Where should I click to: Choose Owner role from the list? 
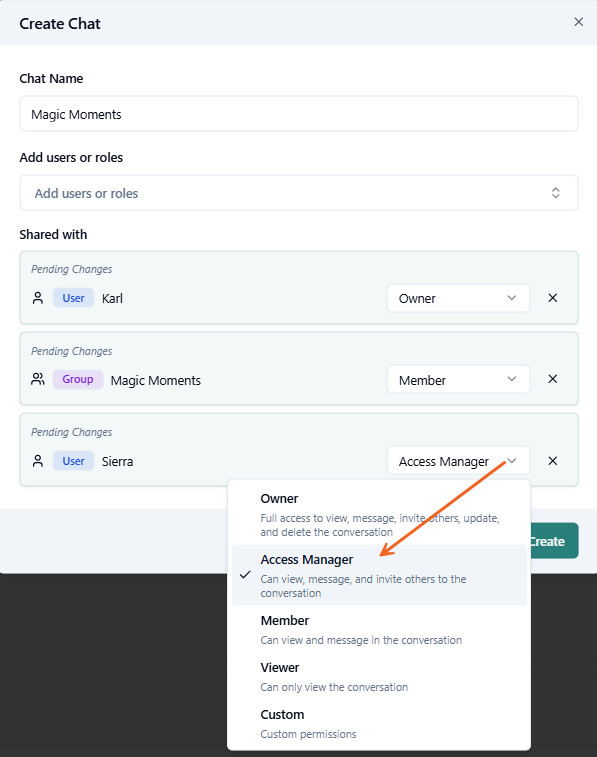(379, 515)
